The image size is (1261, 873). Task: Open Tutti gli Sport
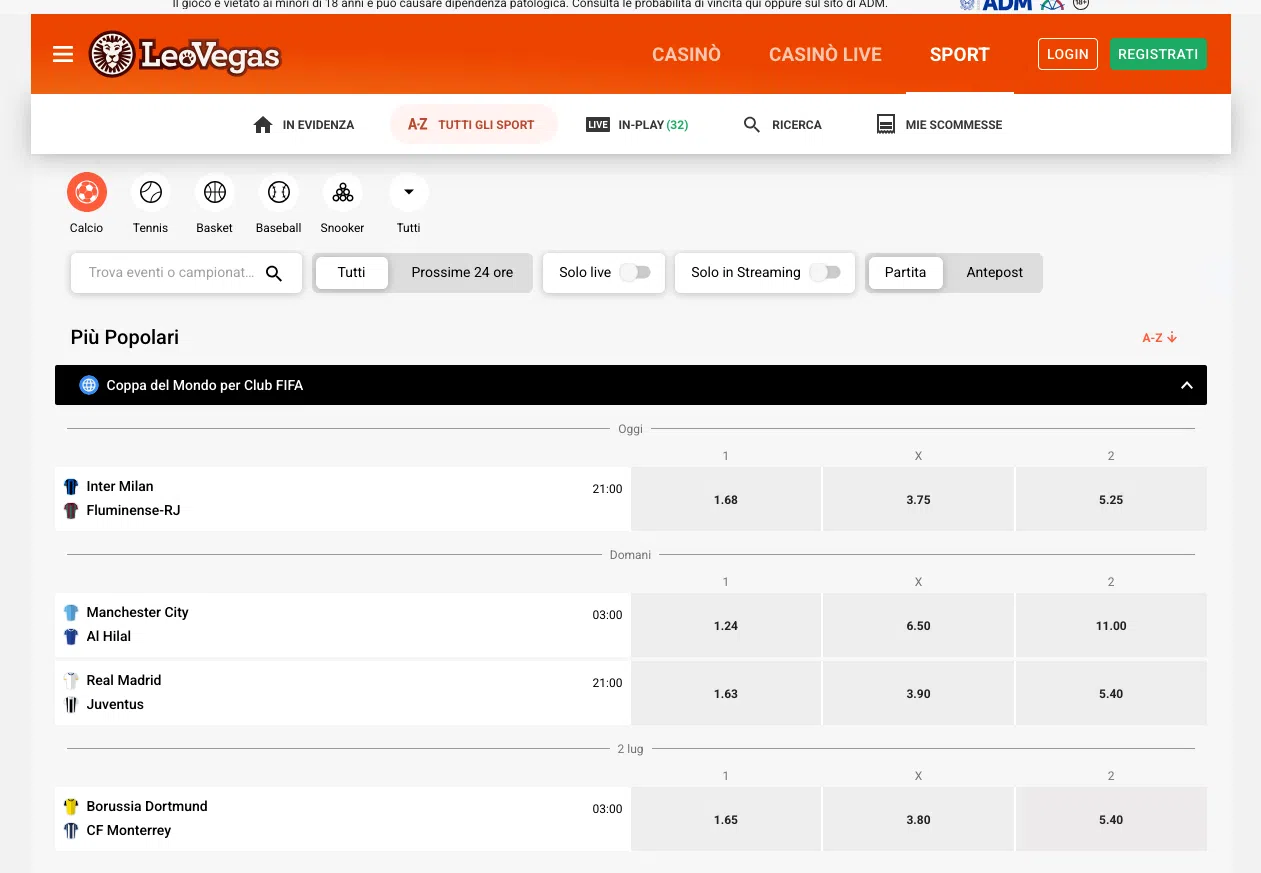click(x=472, y=125)
